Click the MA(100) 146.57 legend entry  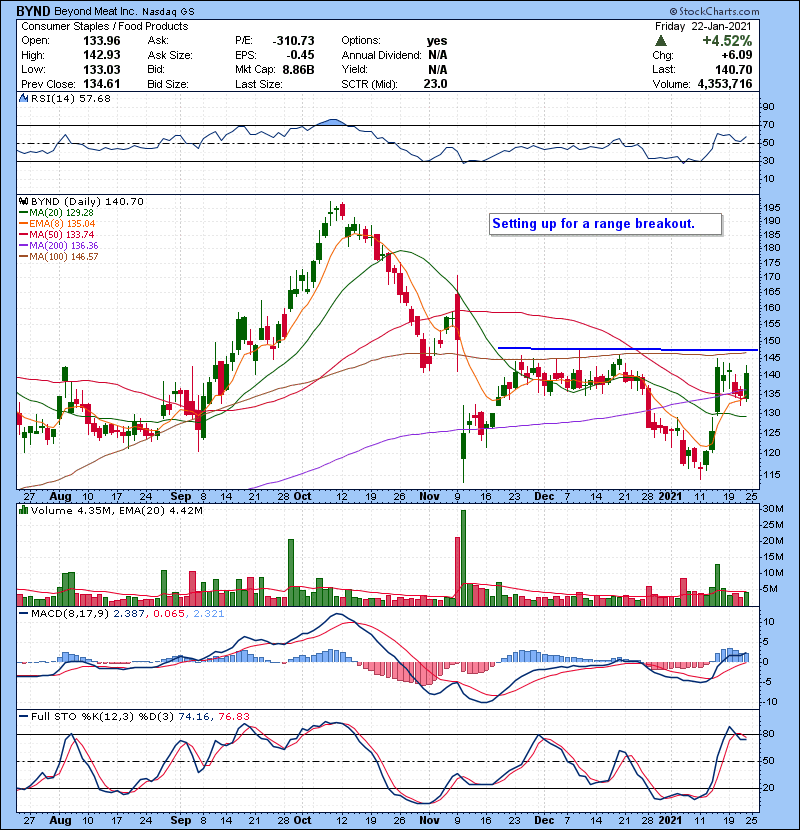coord(59,257)
